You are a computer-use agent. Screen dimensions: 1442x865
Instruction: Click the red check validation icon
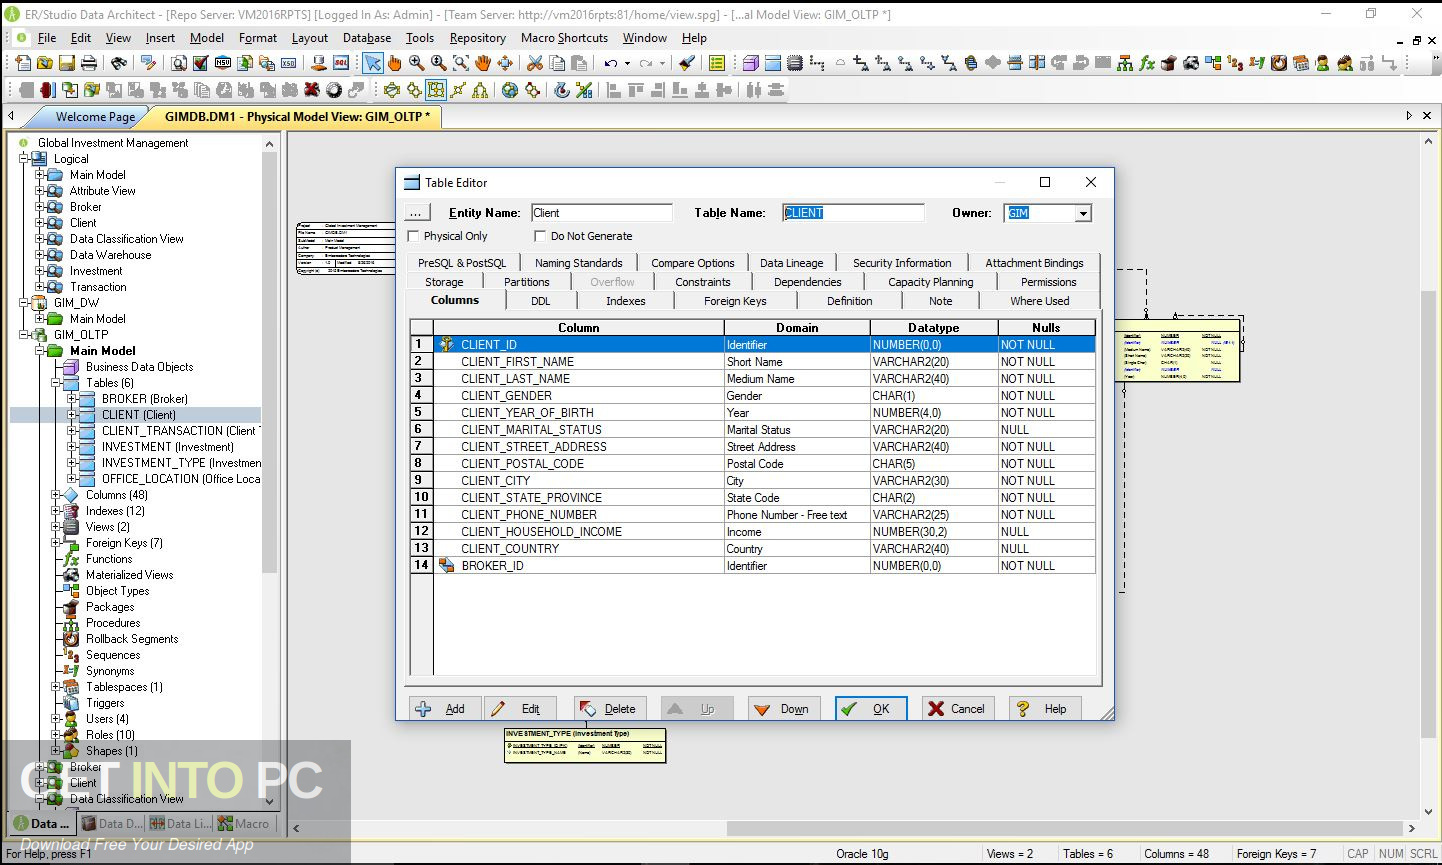coord(200,63)
